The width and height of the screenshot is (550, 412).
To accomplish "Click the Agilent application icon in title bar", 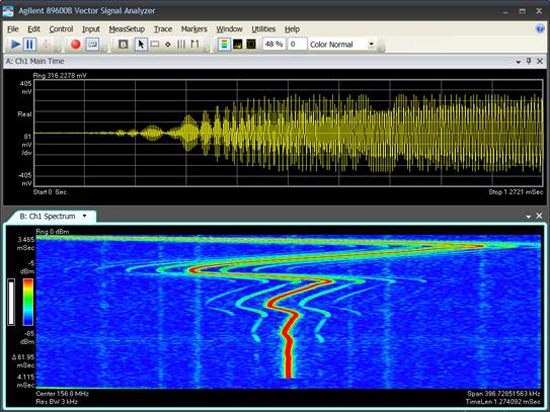I will tap(8, 11).
